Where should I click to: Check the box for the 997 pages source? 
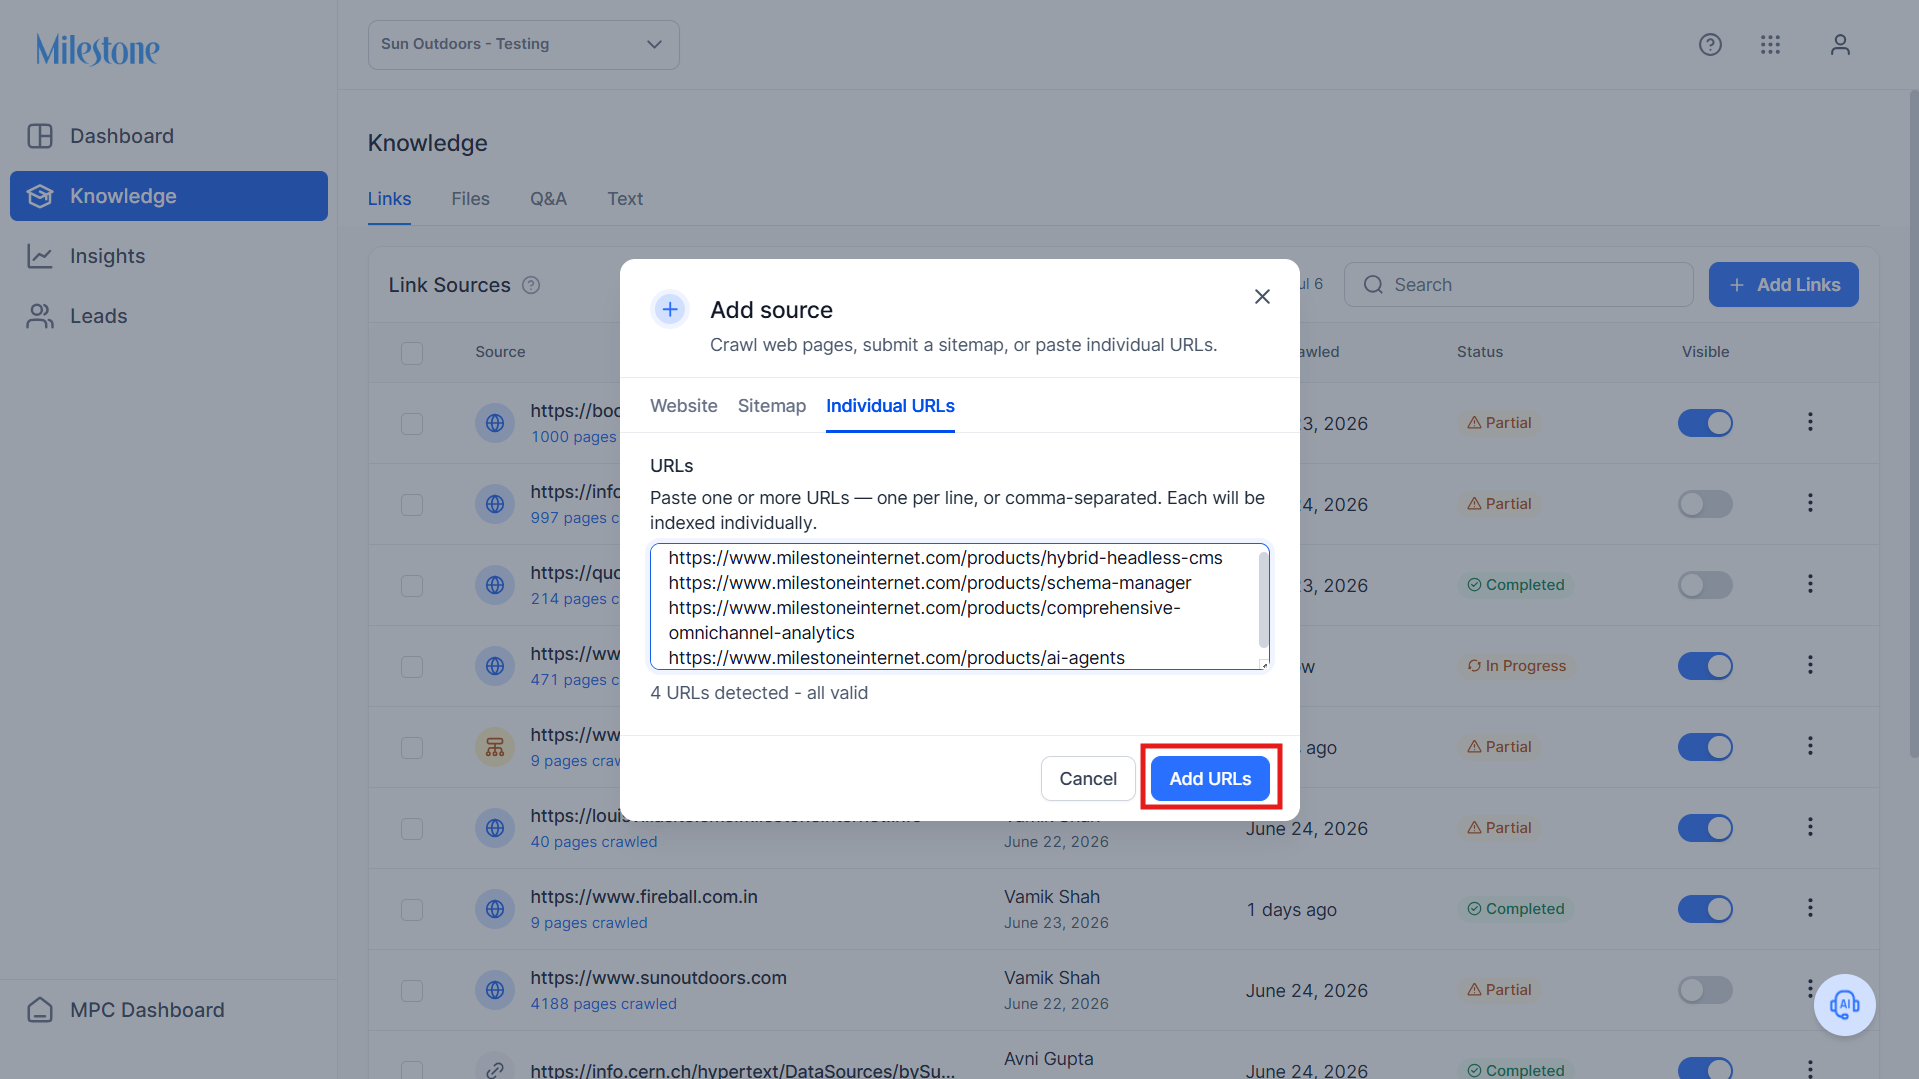412,505
